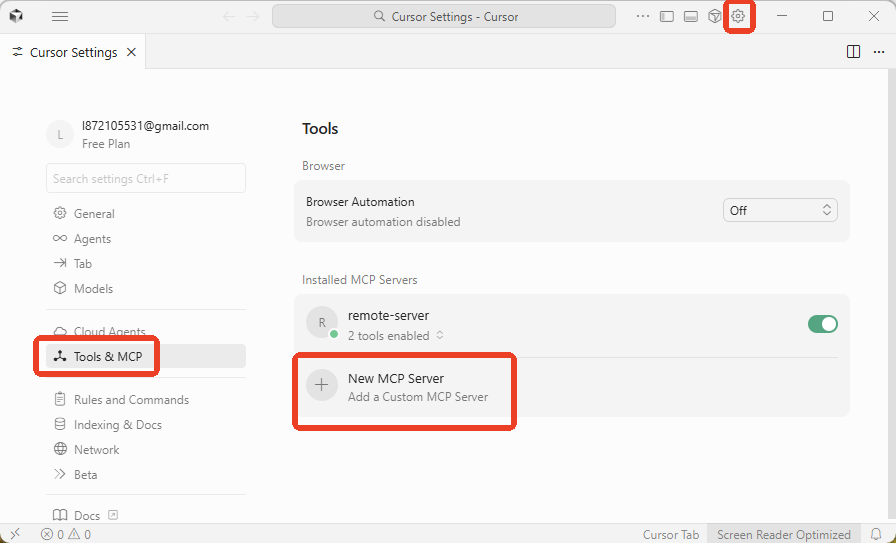
Task: Open the Browser Automation dropdown
Action: pos(780,210)
